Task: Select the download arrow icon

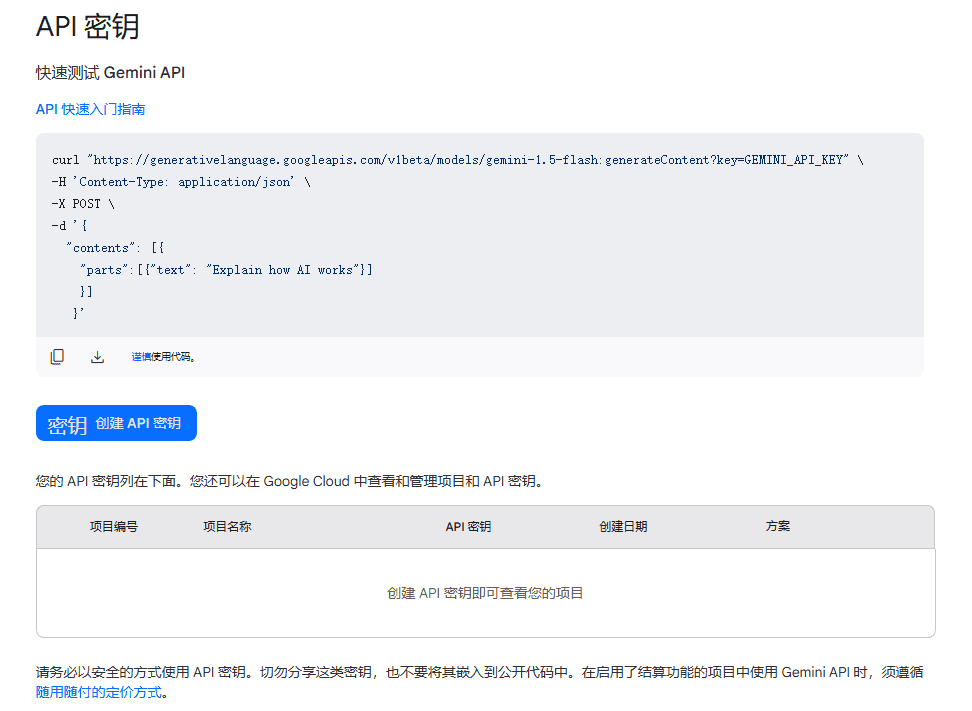Action: coord(97,356)
